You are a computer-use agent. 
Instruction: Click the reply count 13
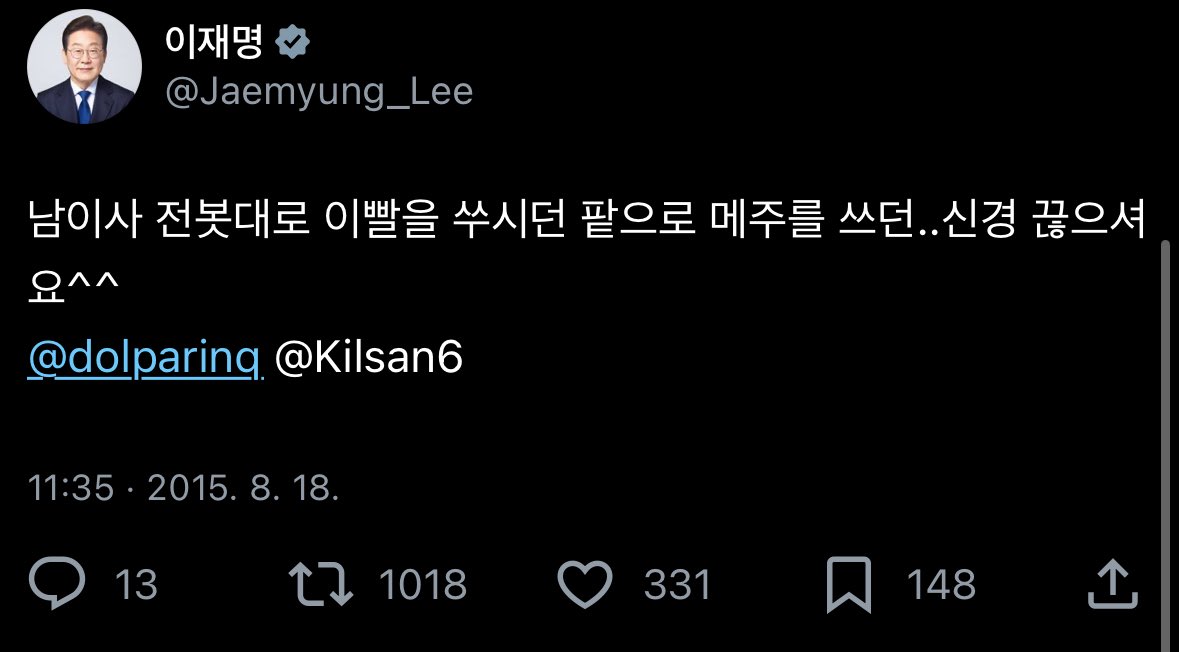coord(136,584)
